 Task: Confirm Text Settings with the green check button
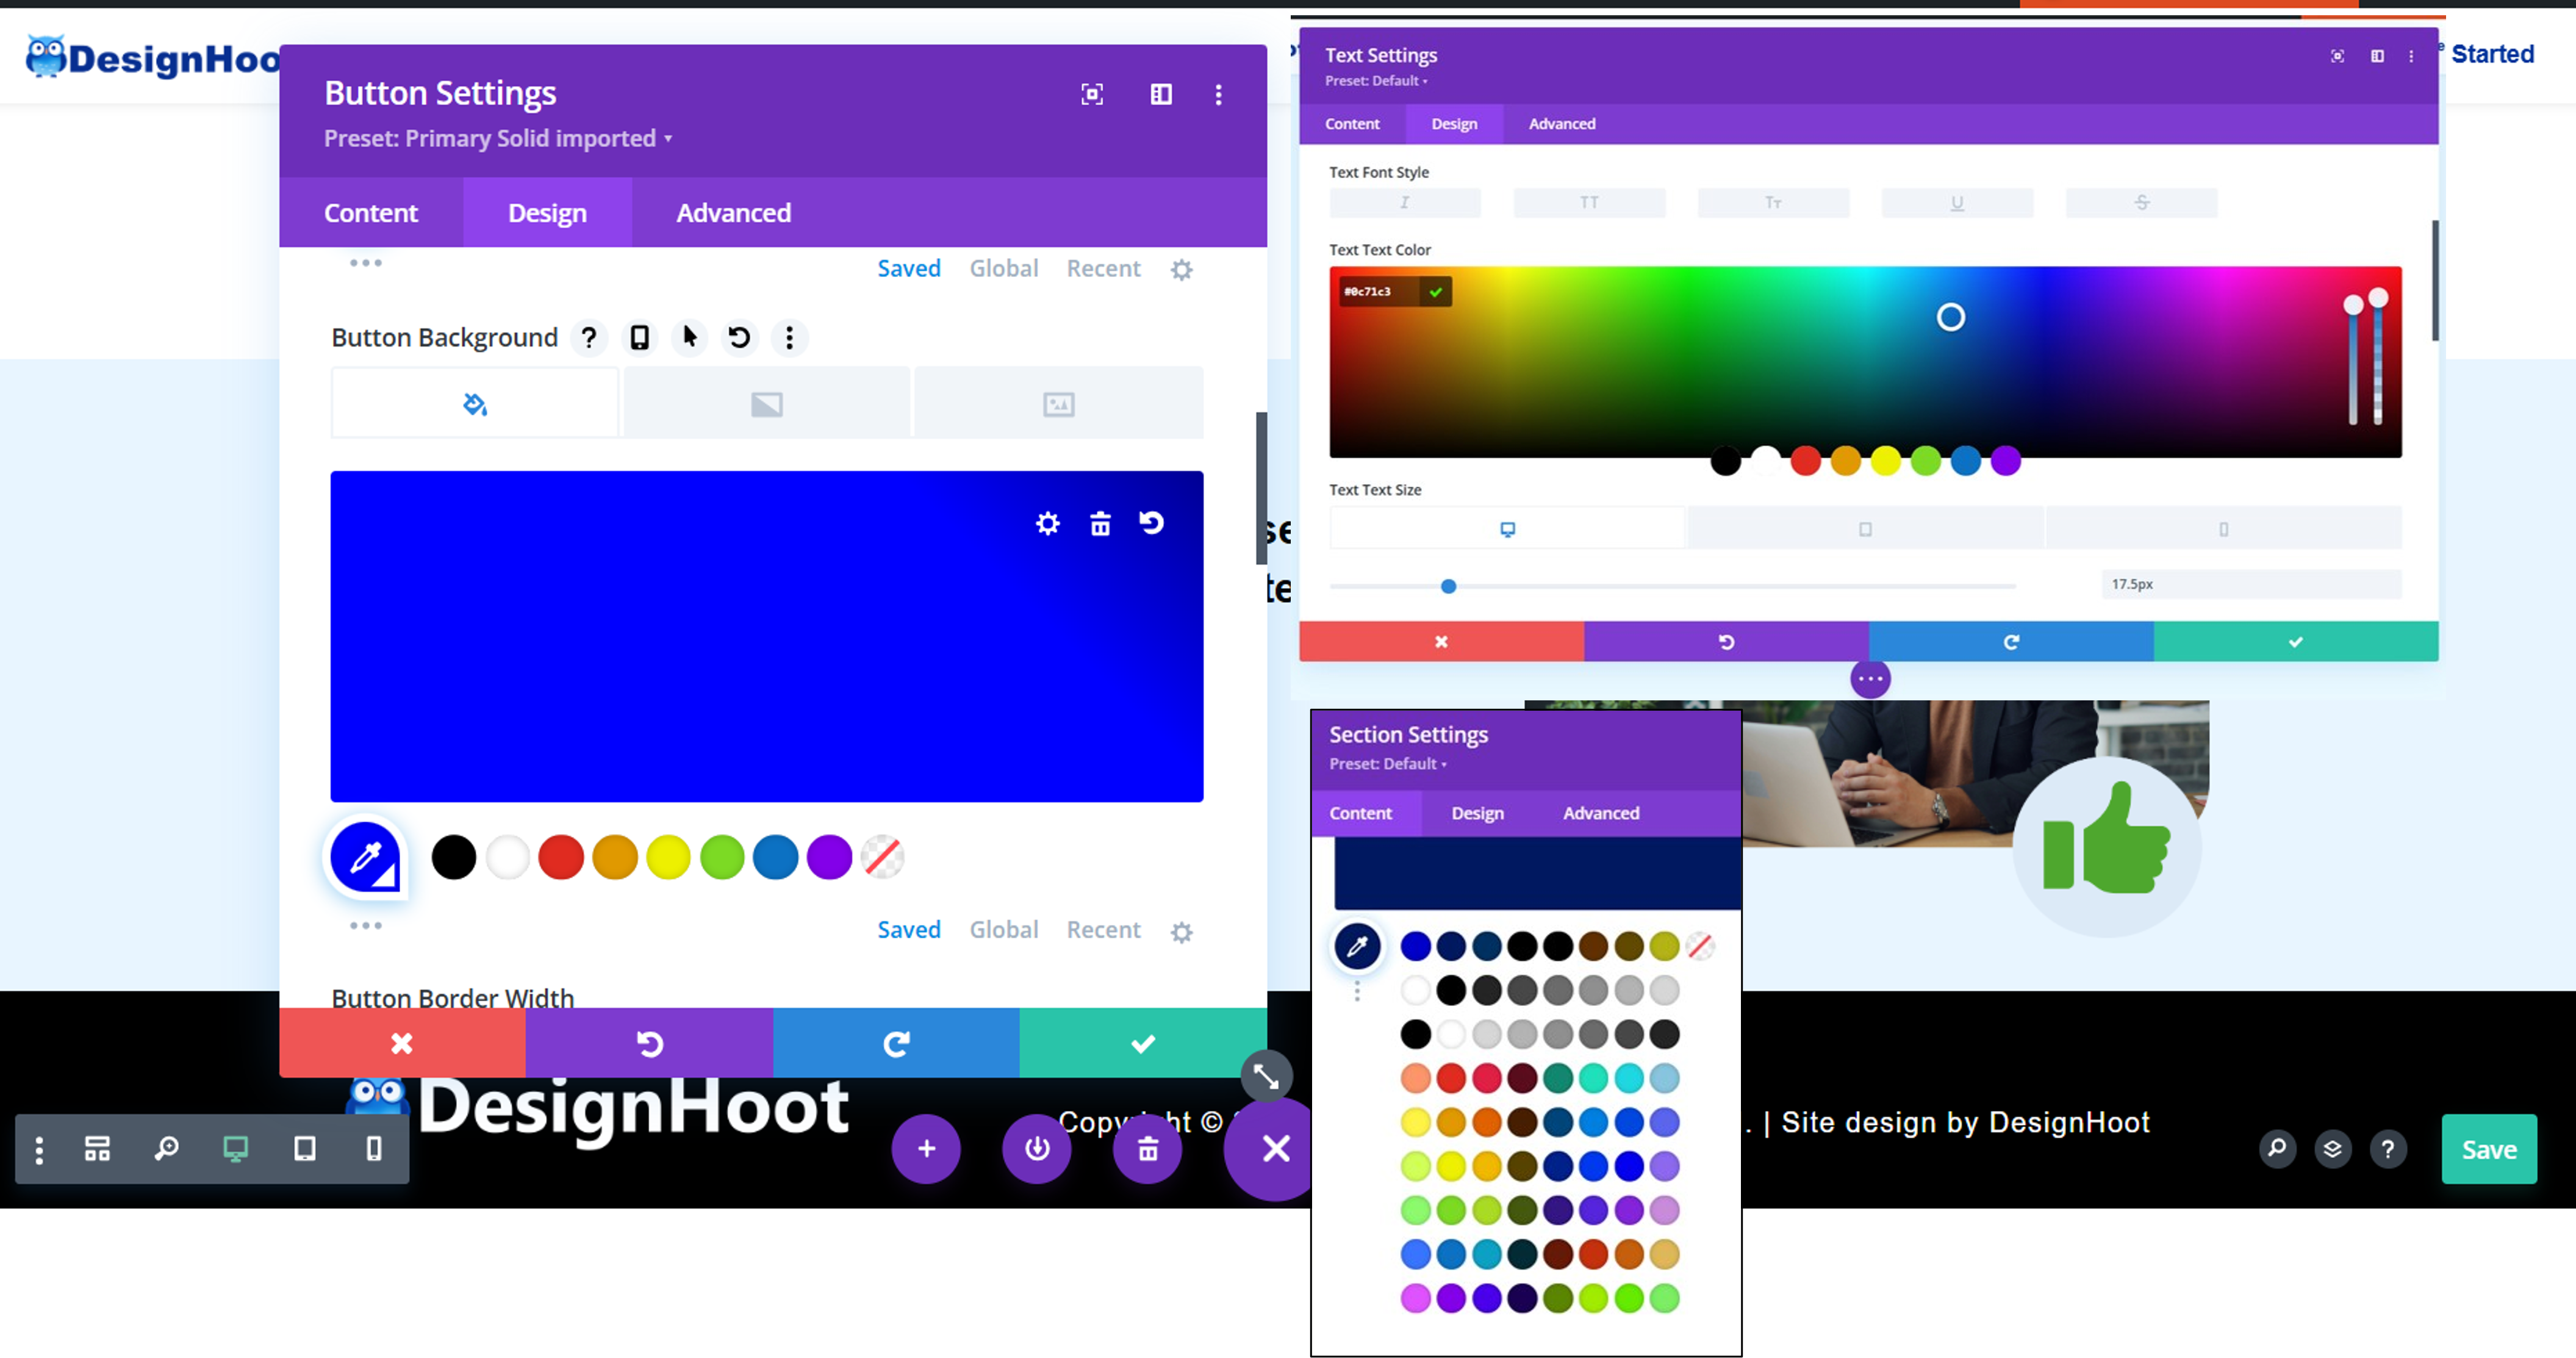(x=2296, y=641)
